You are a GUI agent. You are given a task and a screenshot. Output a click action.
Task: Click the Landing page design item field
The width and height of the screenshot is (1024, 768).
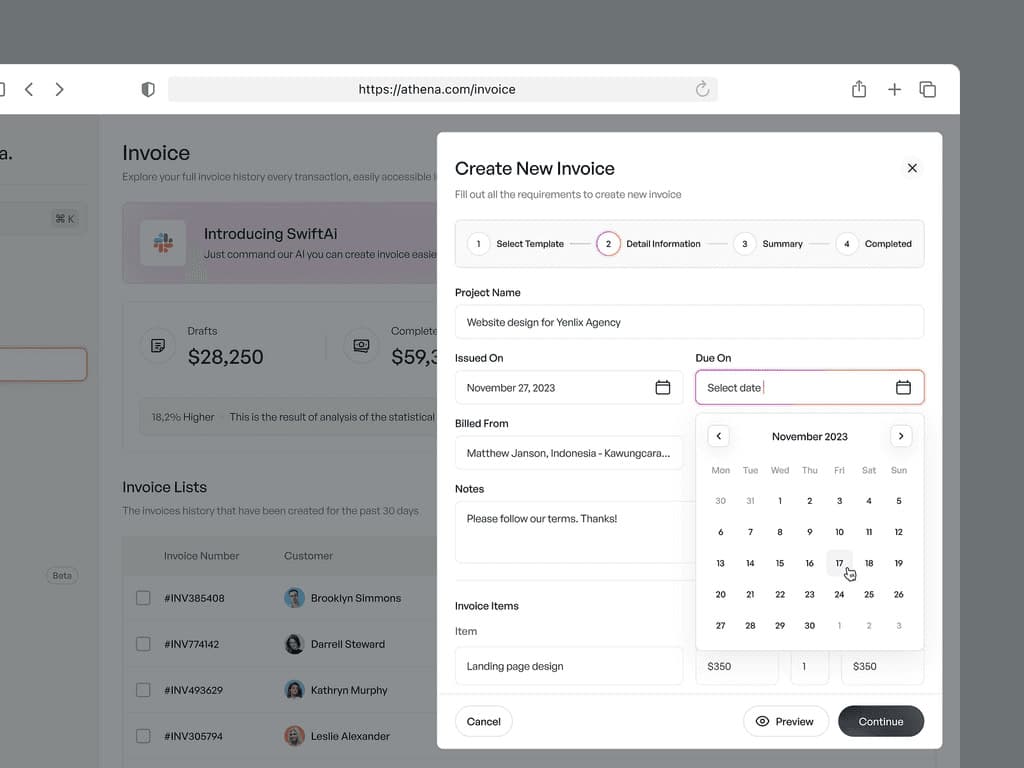568,666
